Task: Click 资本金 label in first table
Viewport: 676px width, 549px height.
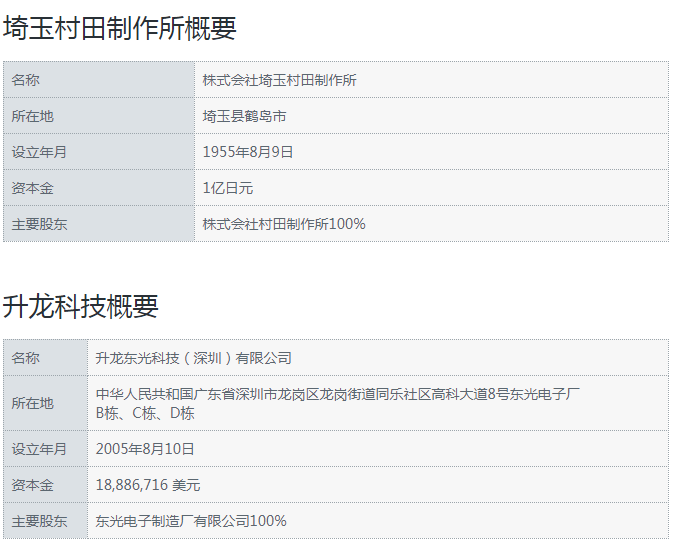Action: [33, 188]
